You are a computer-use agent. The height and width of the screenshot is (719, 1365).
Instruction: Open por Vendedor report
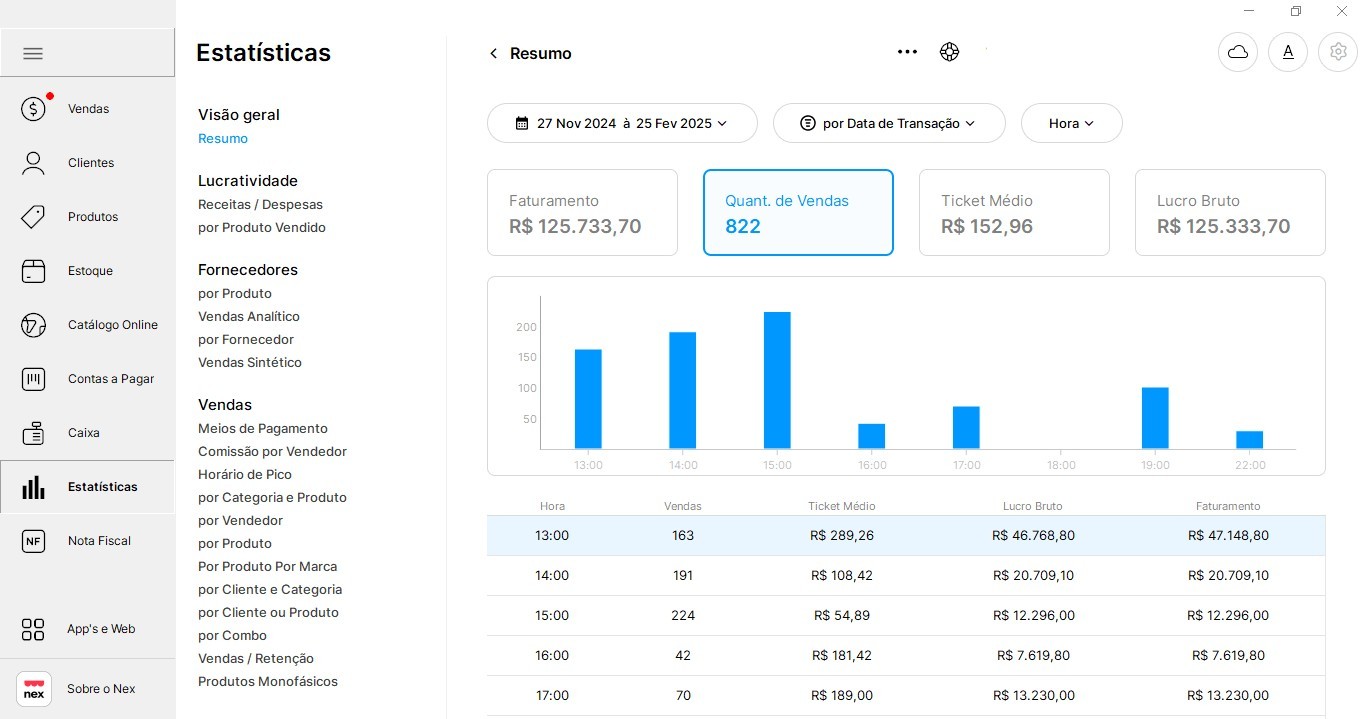240,520
